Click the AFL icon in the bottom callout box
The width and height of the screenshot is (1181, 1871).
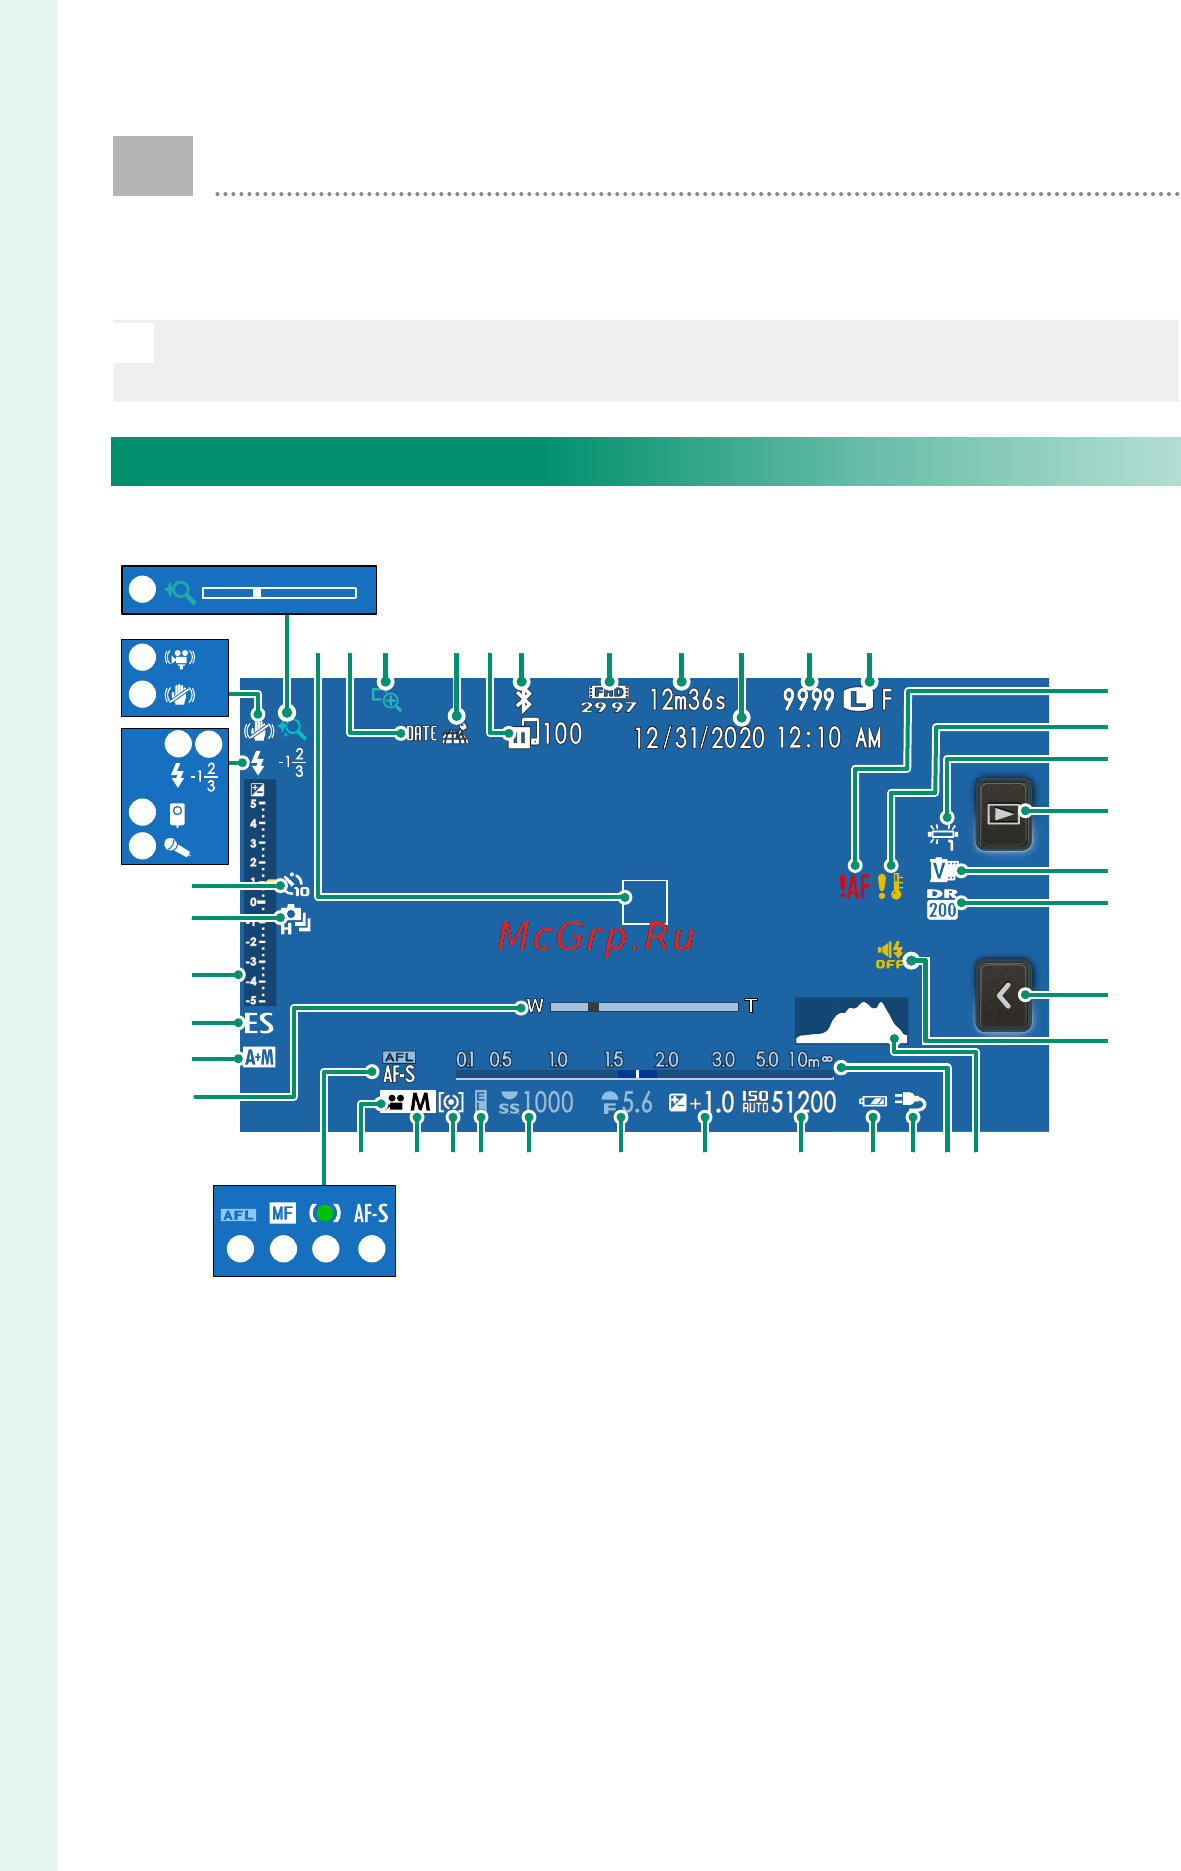click(x=239, y=1215)
